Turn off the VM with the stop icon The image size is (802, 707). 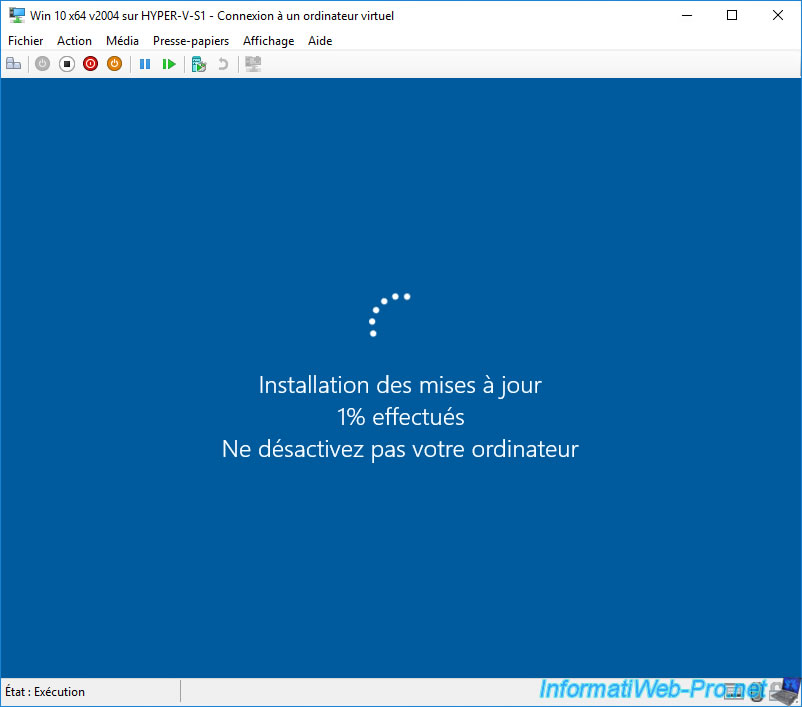click(x=66, y=64)
